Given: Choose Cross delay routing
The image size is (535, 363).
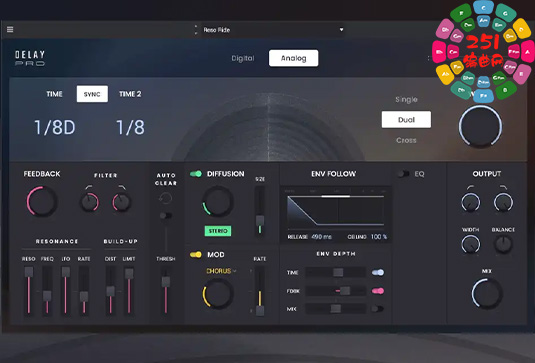Looking at the screenshot, I should pyautogui.click(x=406, y=140).
